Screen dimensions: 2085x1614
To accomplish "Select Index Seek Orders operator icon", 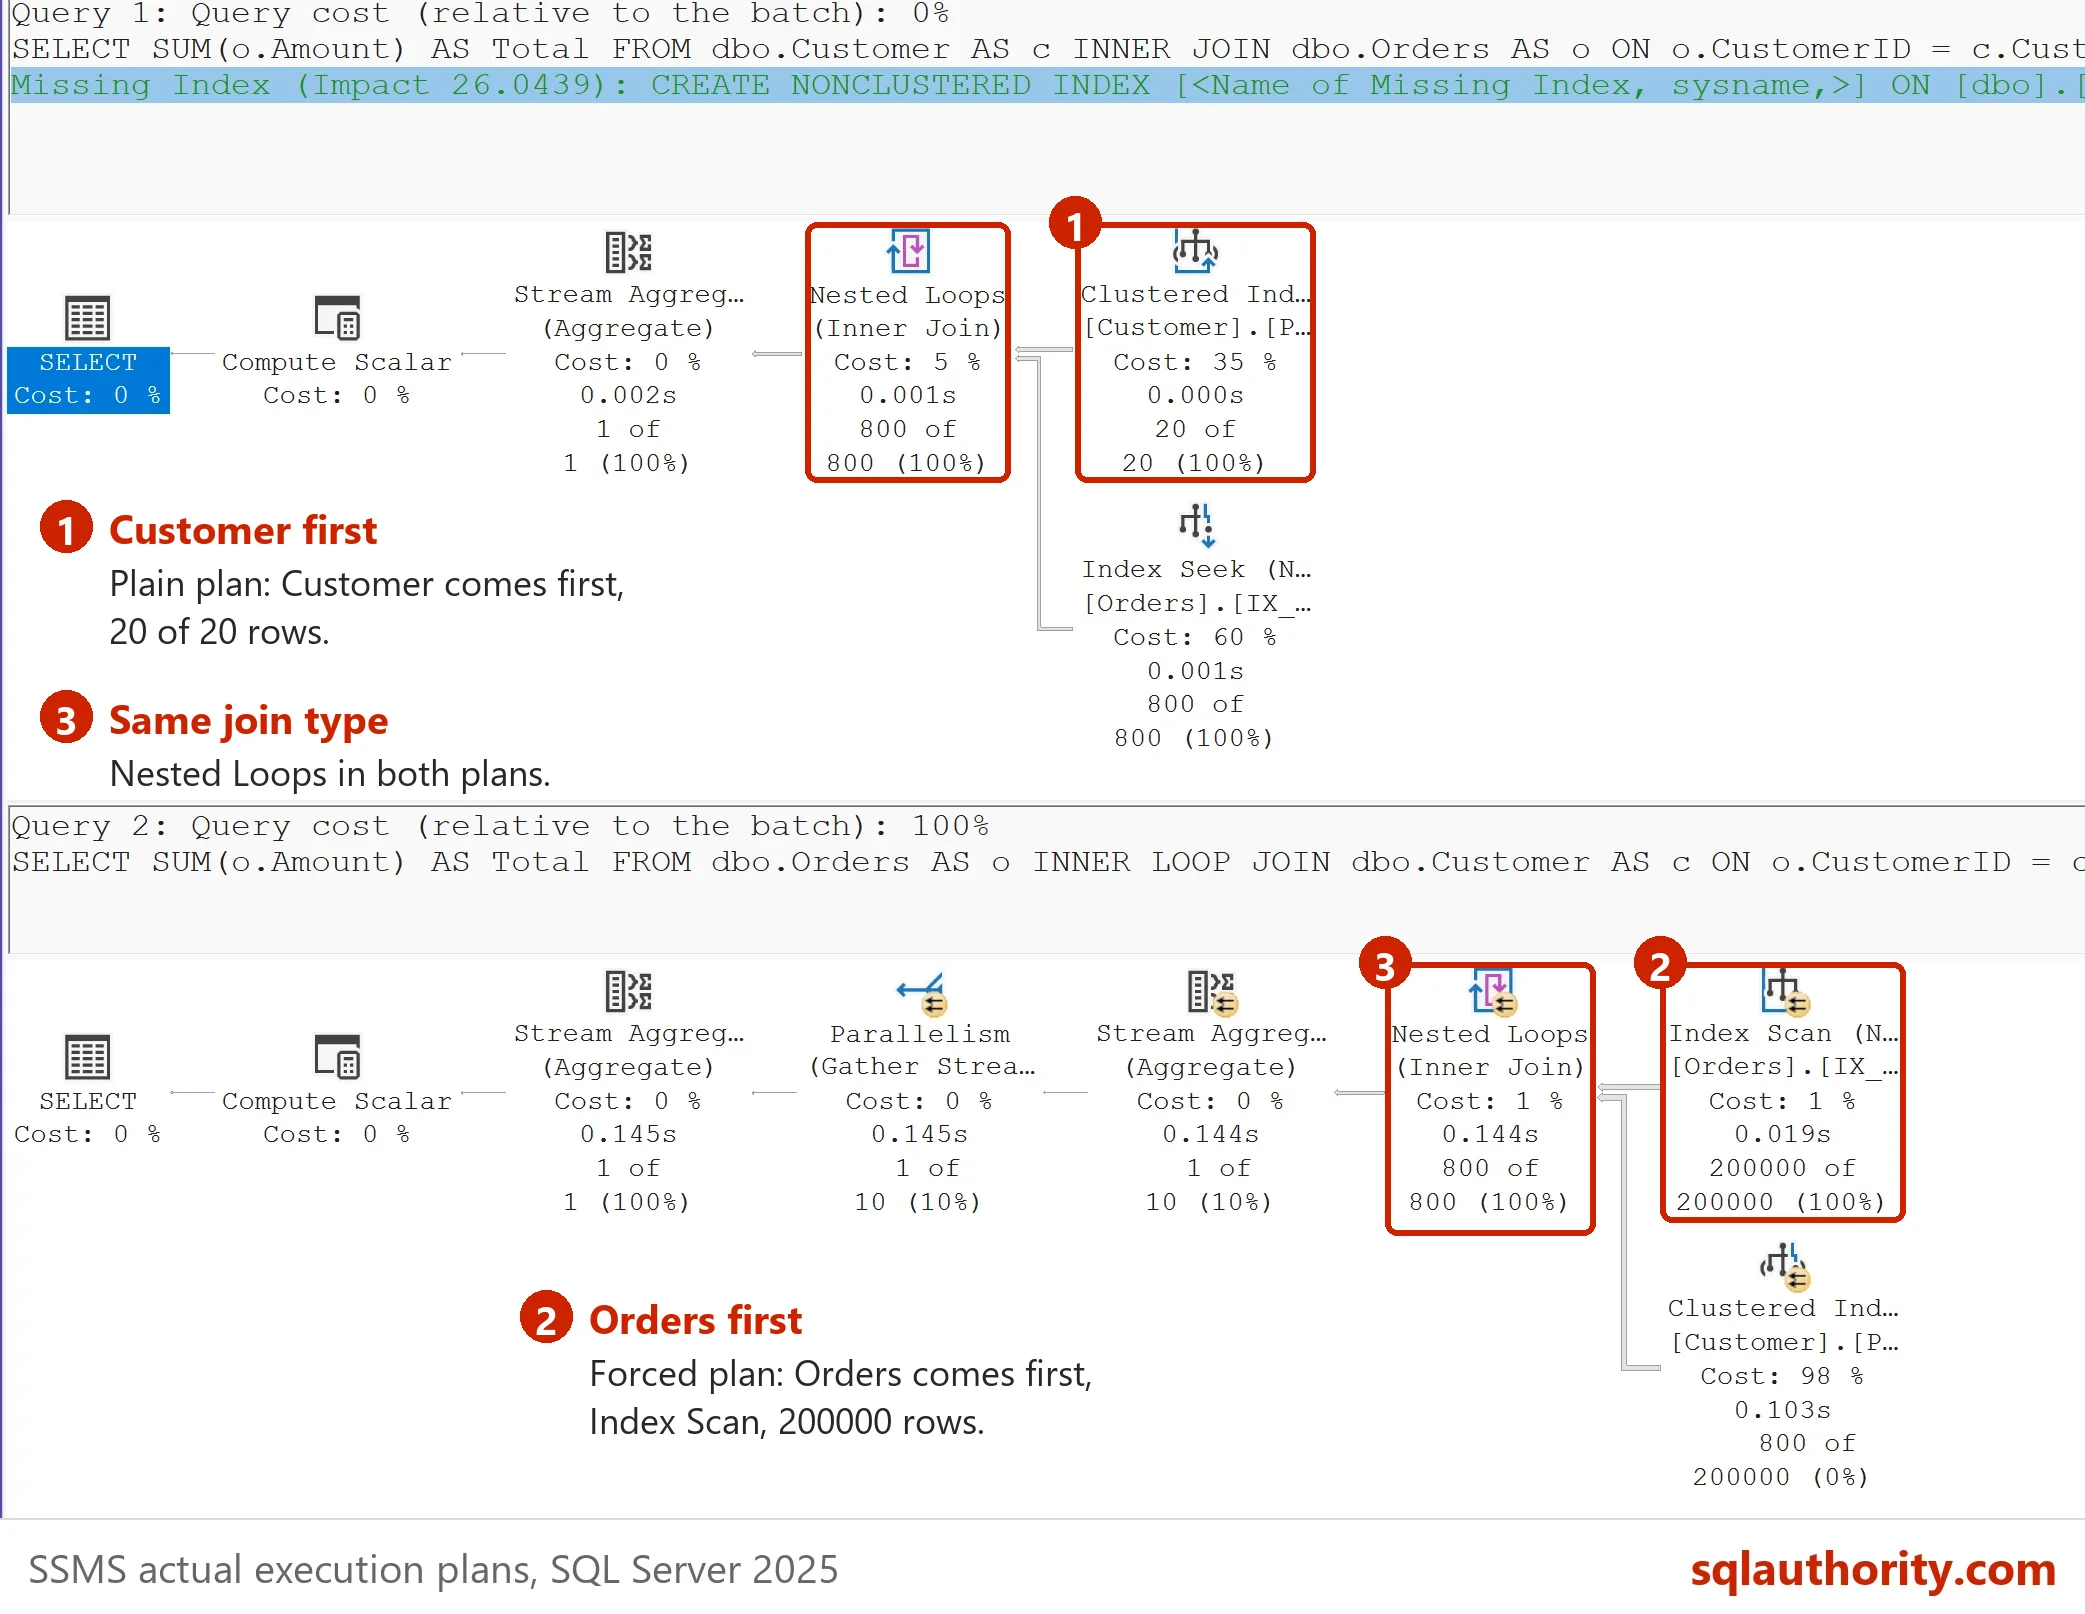I will 1196,526.
